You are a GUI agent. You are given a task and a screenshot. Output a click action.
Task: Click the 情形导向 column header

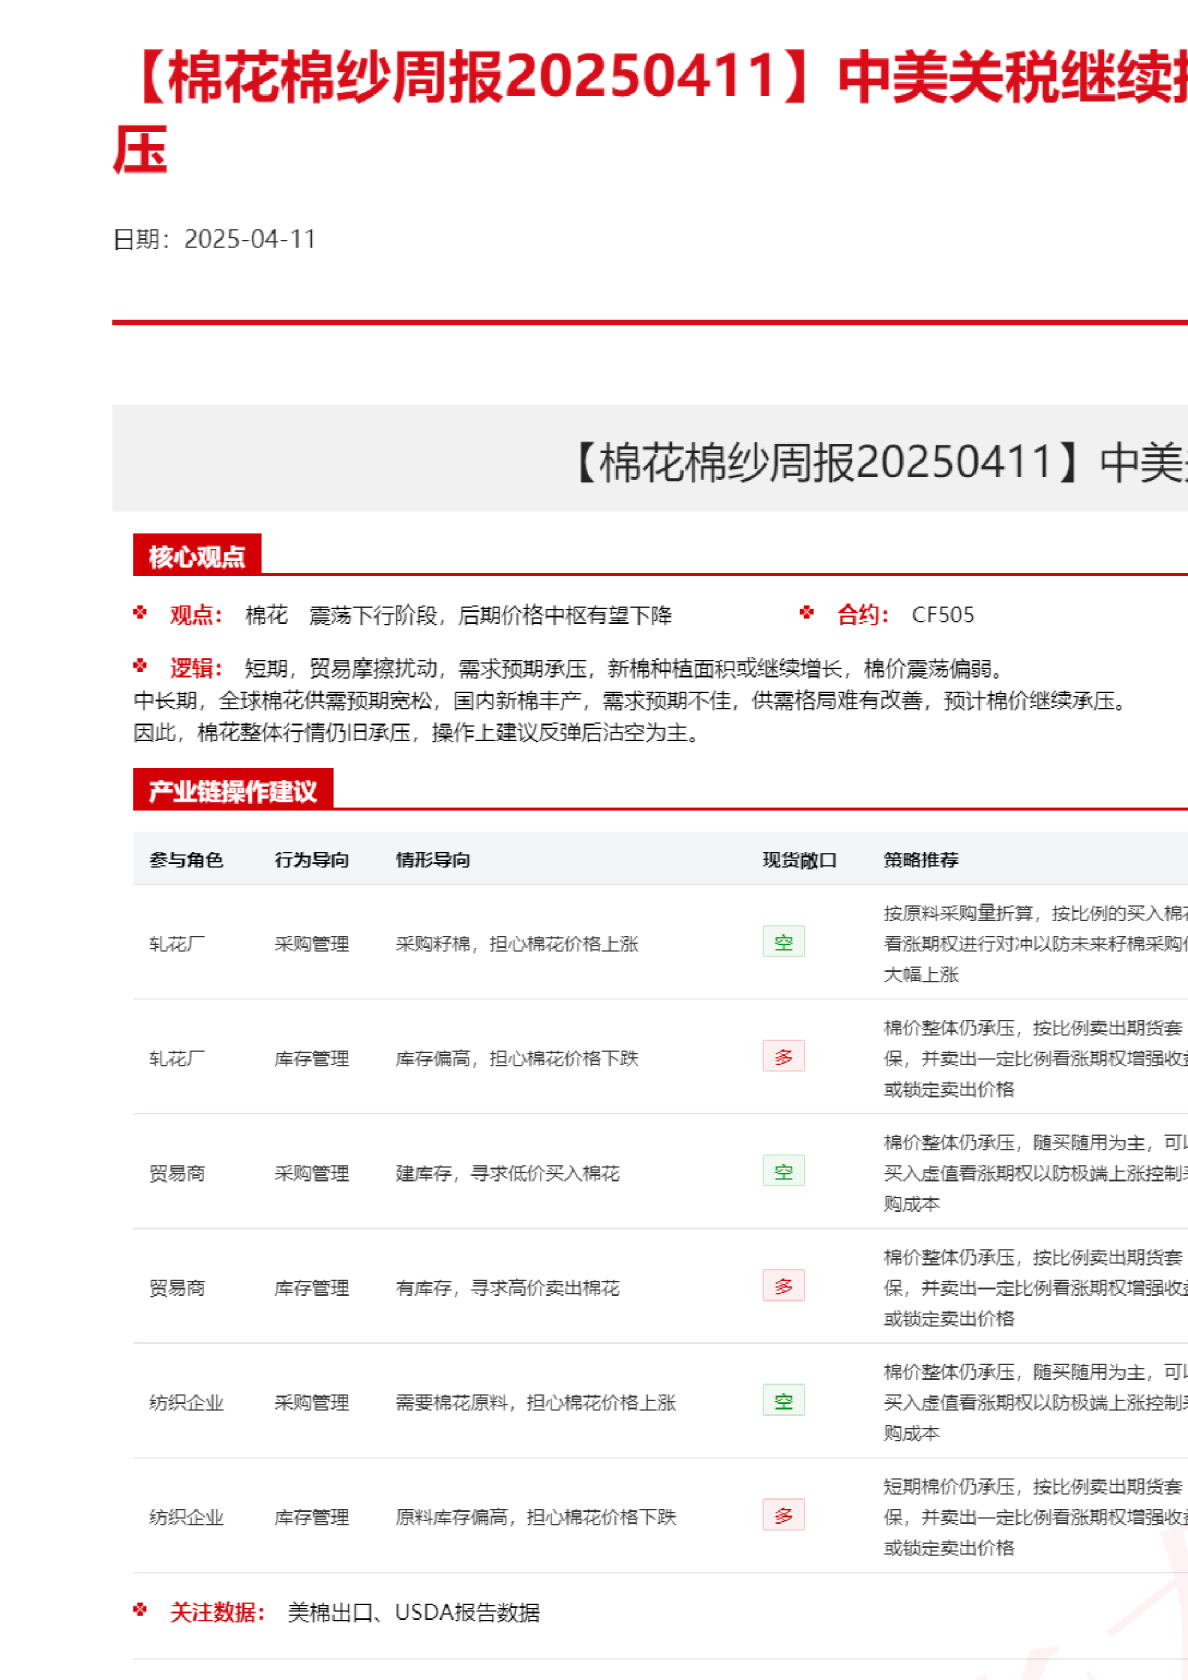tap(433, 860)
